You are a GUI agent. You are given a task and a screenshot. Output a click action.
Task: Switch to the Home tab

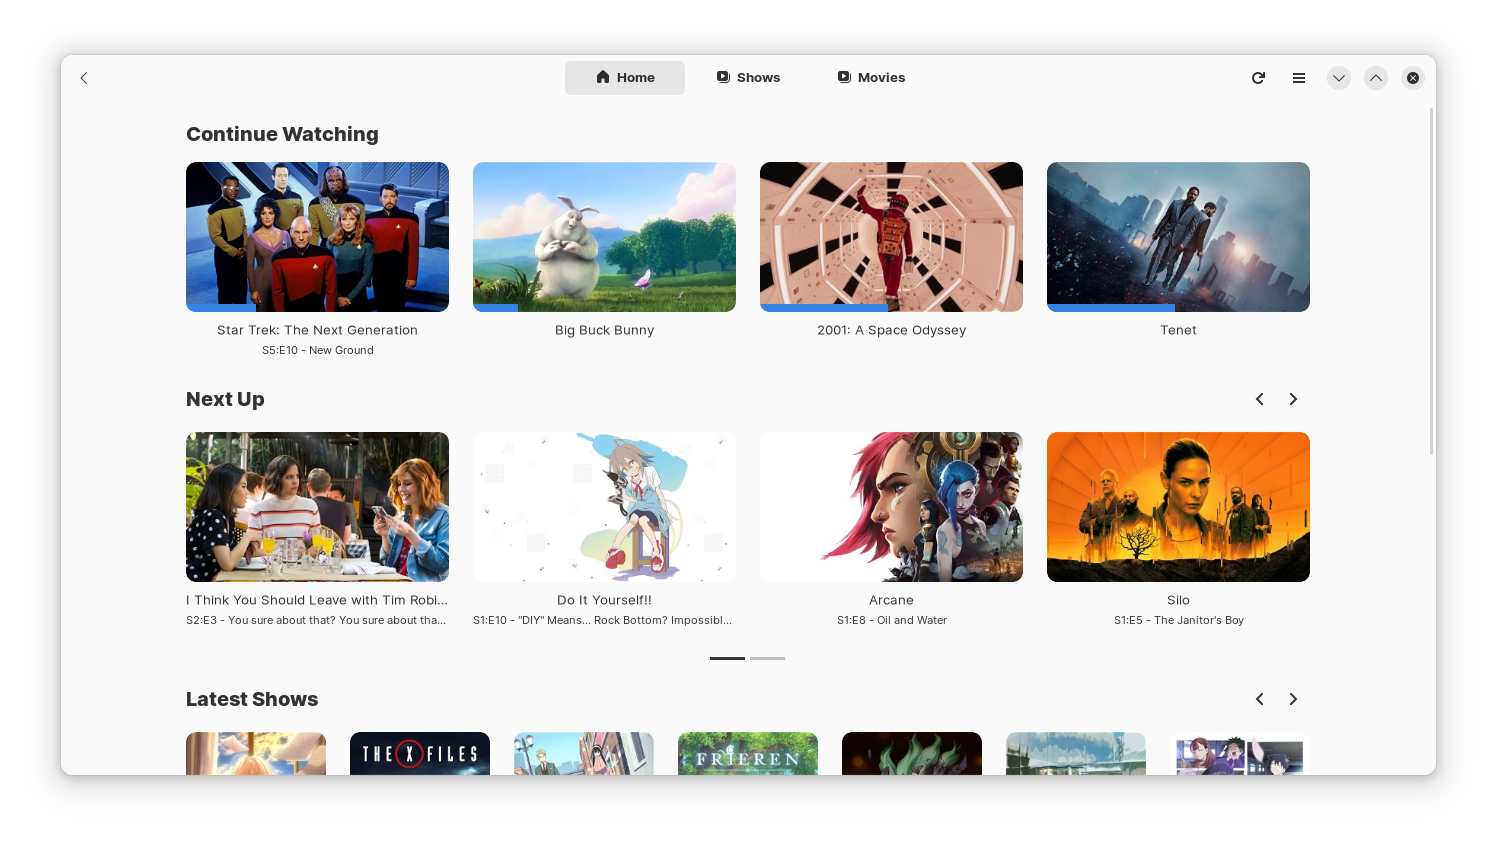(x=625, y=78)
